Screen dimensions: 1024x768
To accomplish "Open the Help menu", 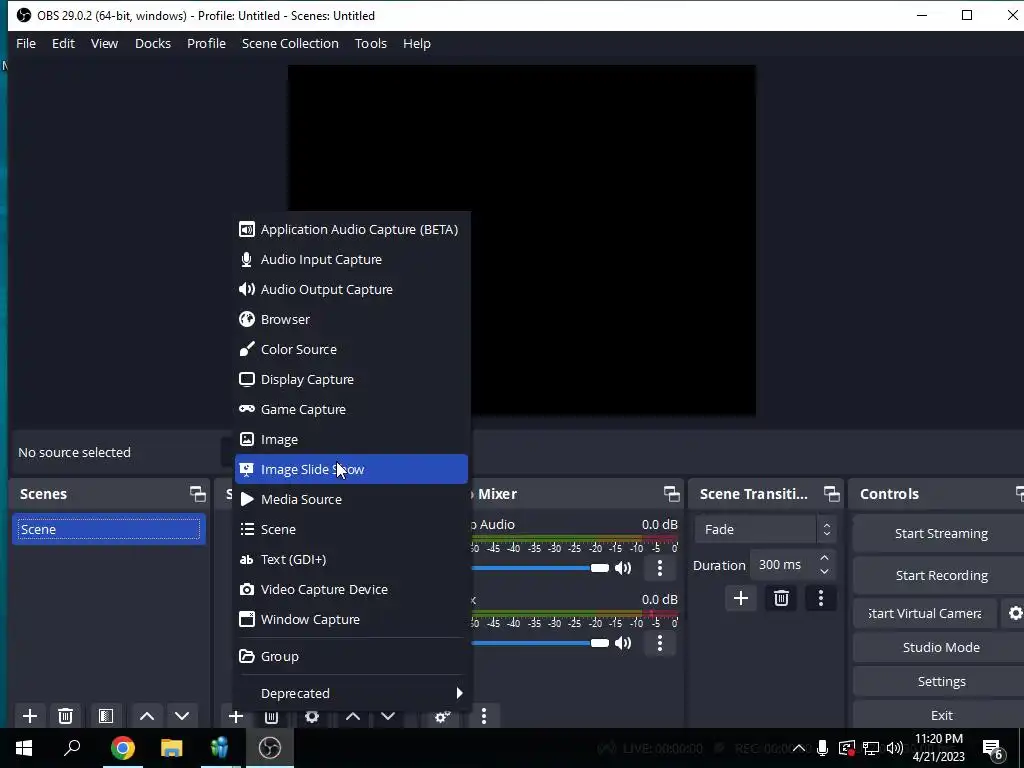I will [417, 44].
